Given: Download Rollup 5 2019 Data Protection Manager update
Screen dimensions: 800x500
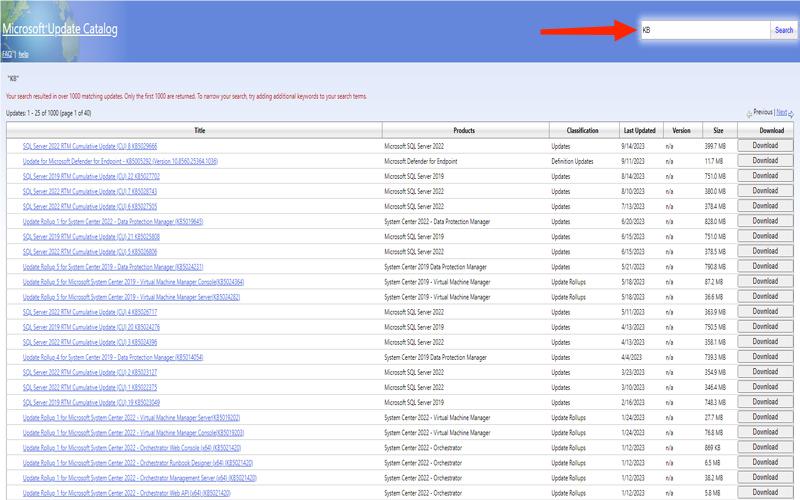Looking at the screenshot, I should coord(765,266).
